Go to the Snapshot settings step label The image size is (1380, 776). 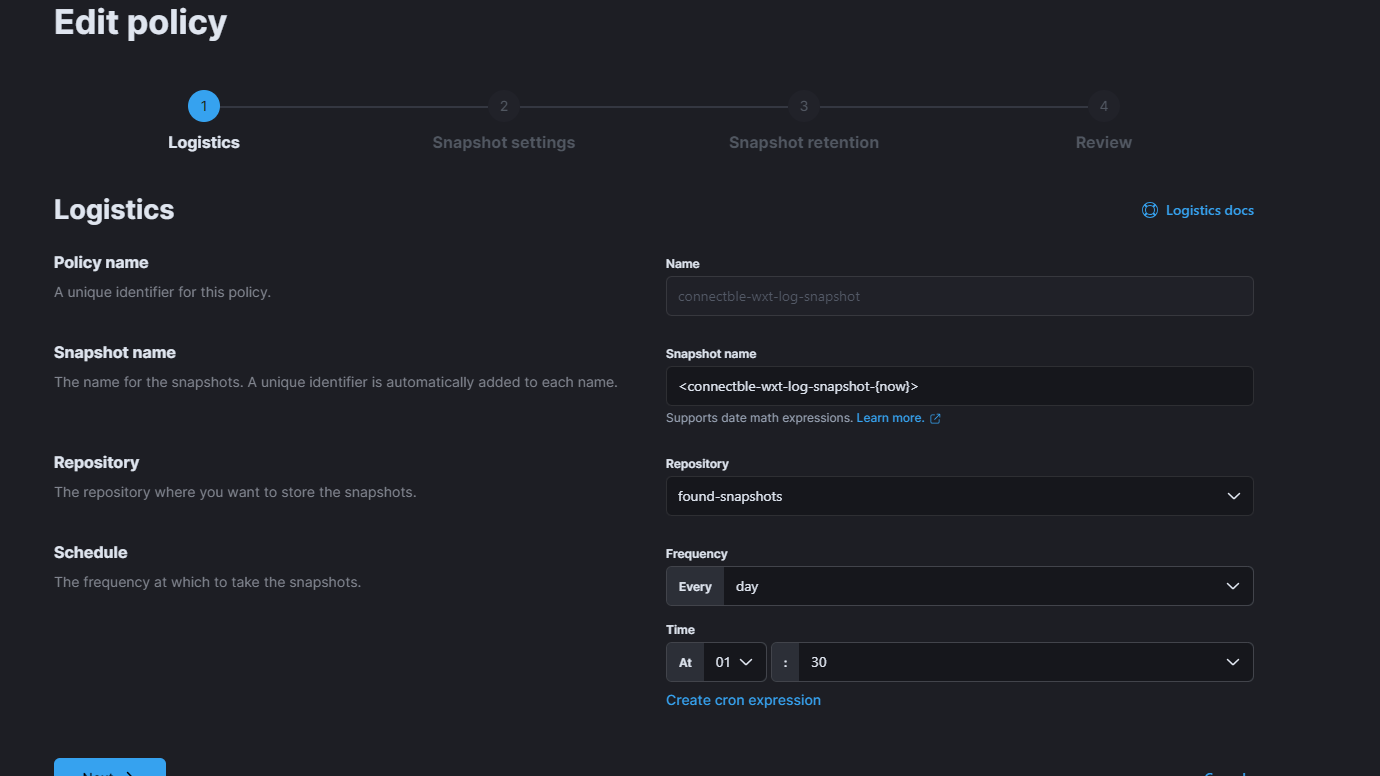coord(504,142)
